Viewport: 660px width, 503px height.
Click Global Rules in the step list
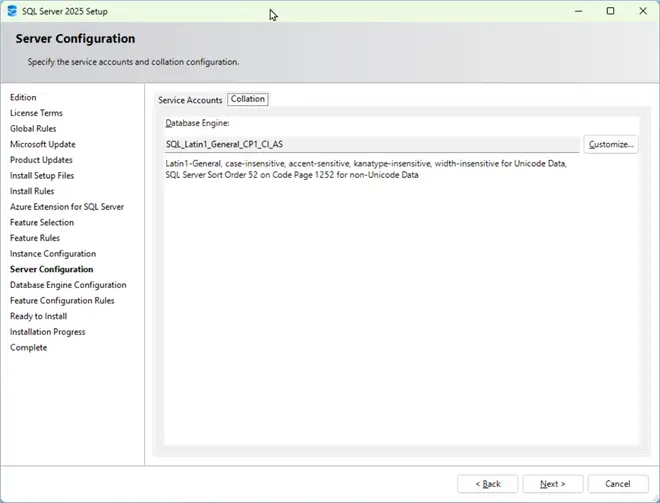(33, 128)
